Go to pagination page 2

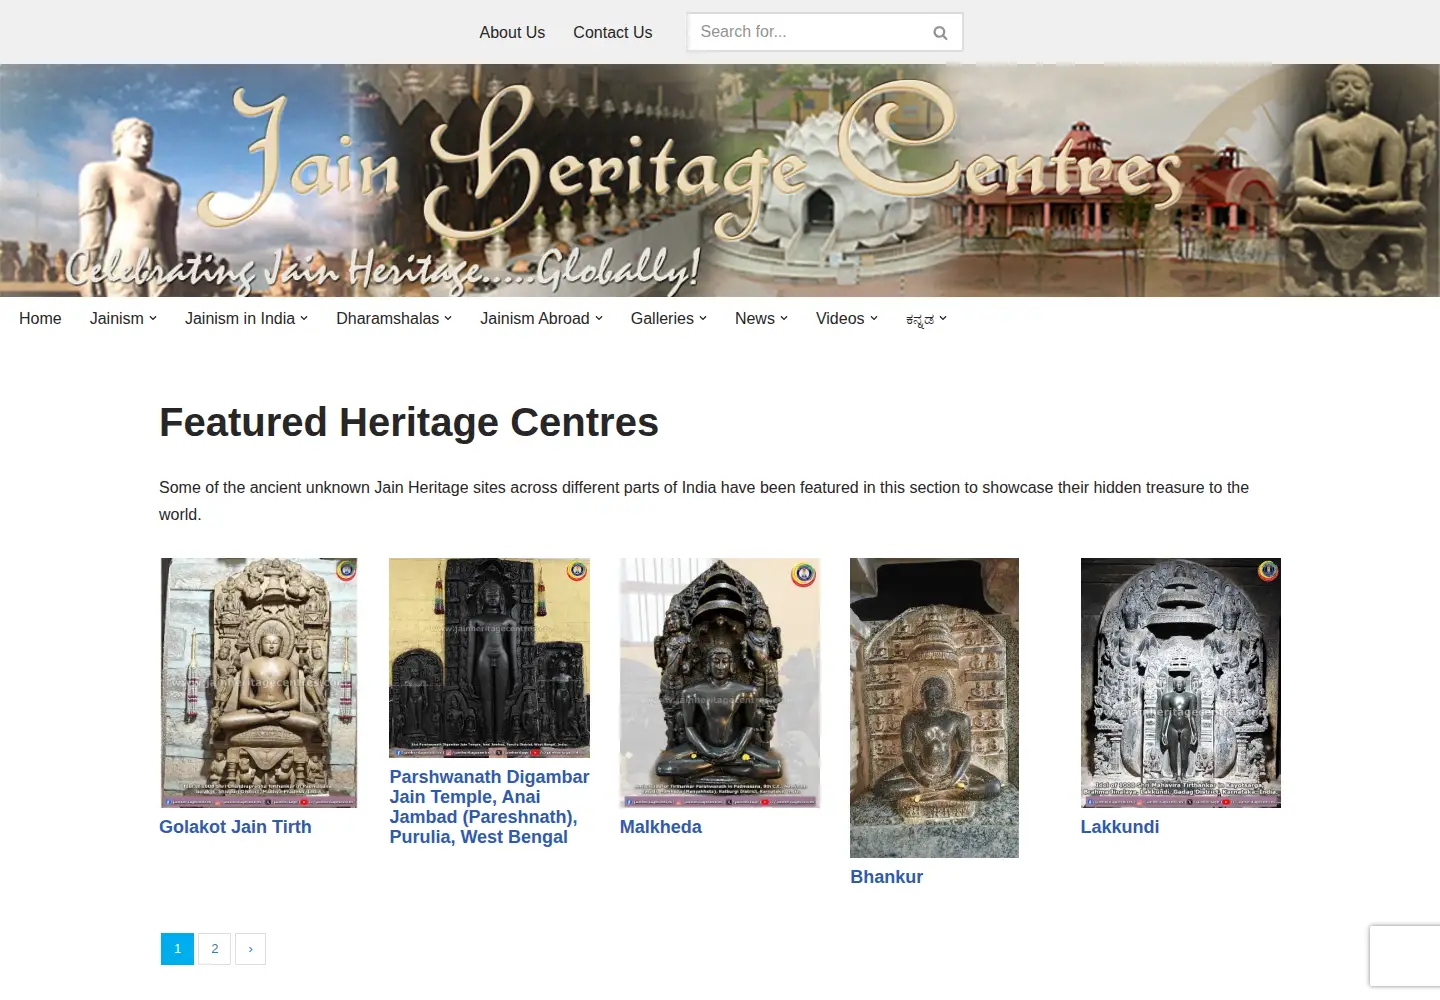click(x=215, y=949)
